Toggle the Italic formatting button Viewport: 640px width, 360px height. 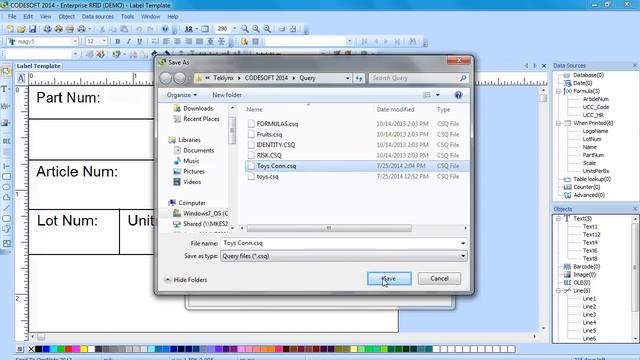click(129, 42)
